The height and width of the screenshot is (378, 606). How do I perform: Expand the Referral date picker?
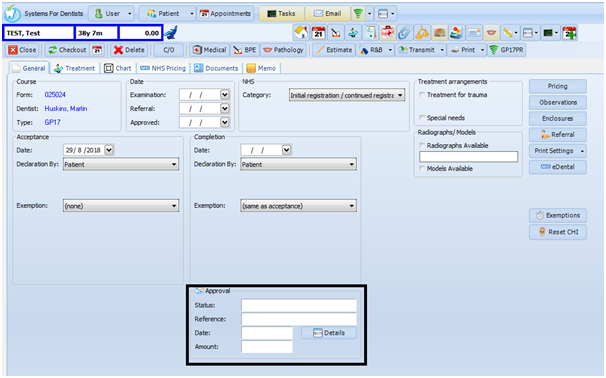coord(225,109)
